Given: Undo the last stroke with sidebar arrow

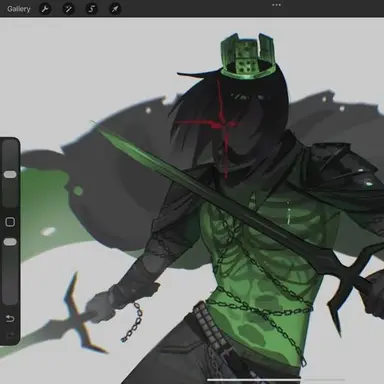Looking at the screenshot, I should pos(10,319).
